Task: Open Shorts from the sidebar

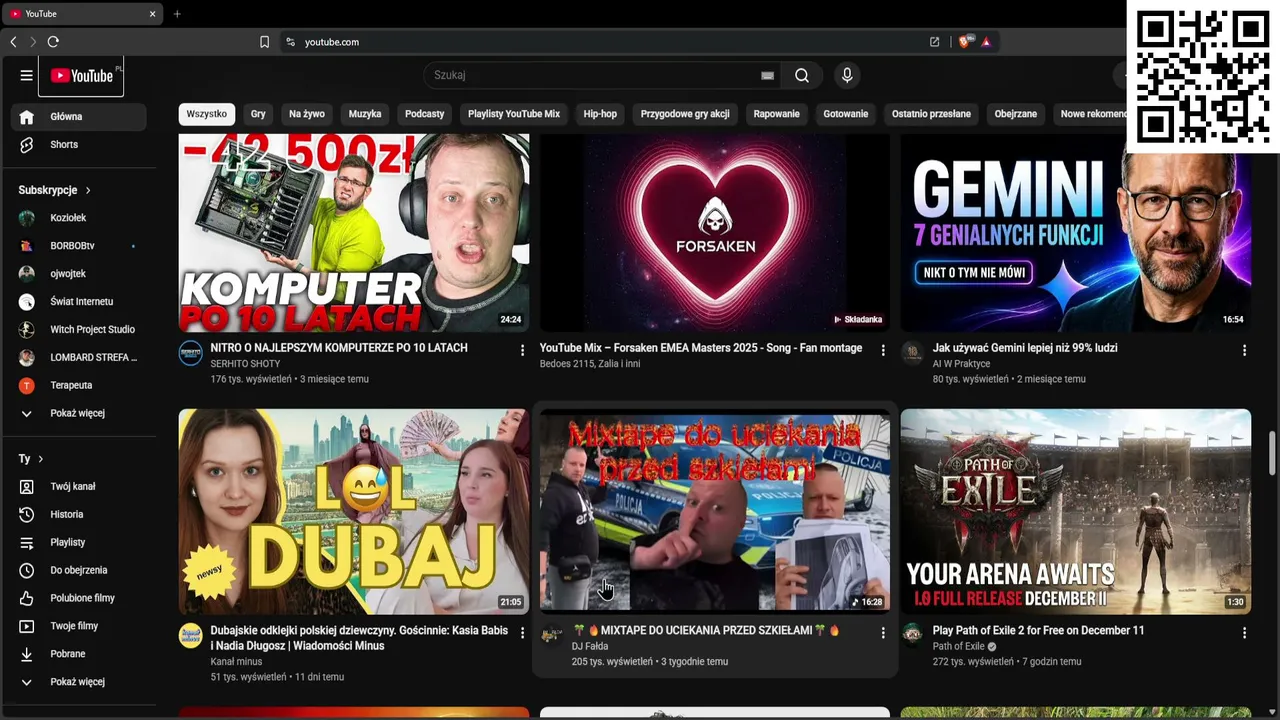Action: (x=79, y=144)
